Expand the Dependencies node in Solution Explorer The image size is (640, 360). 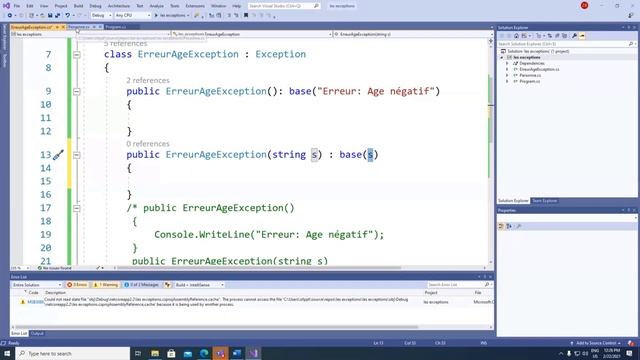[507, 63]
